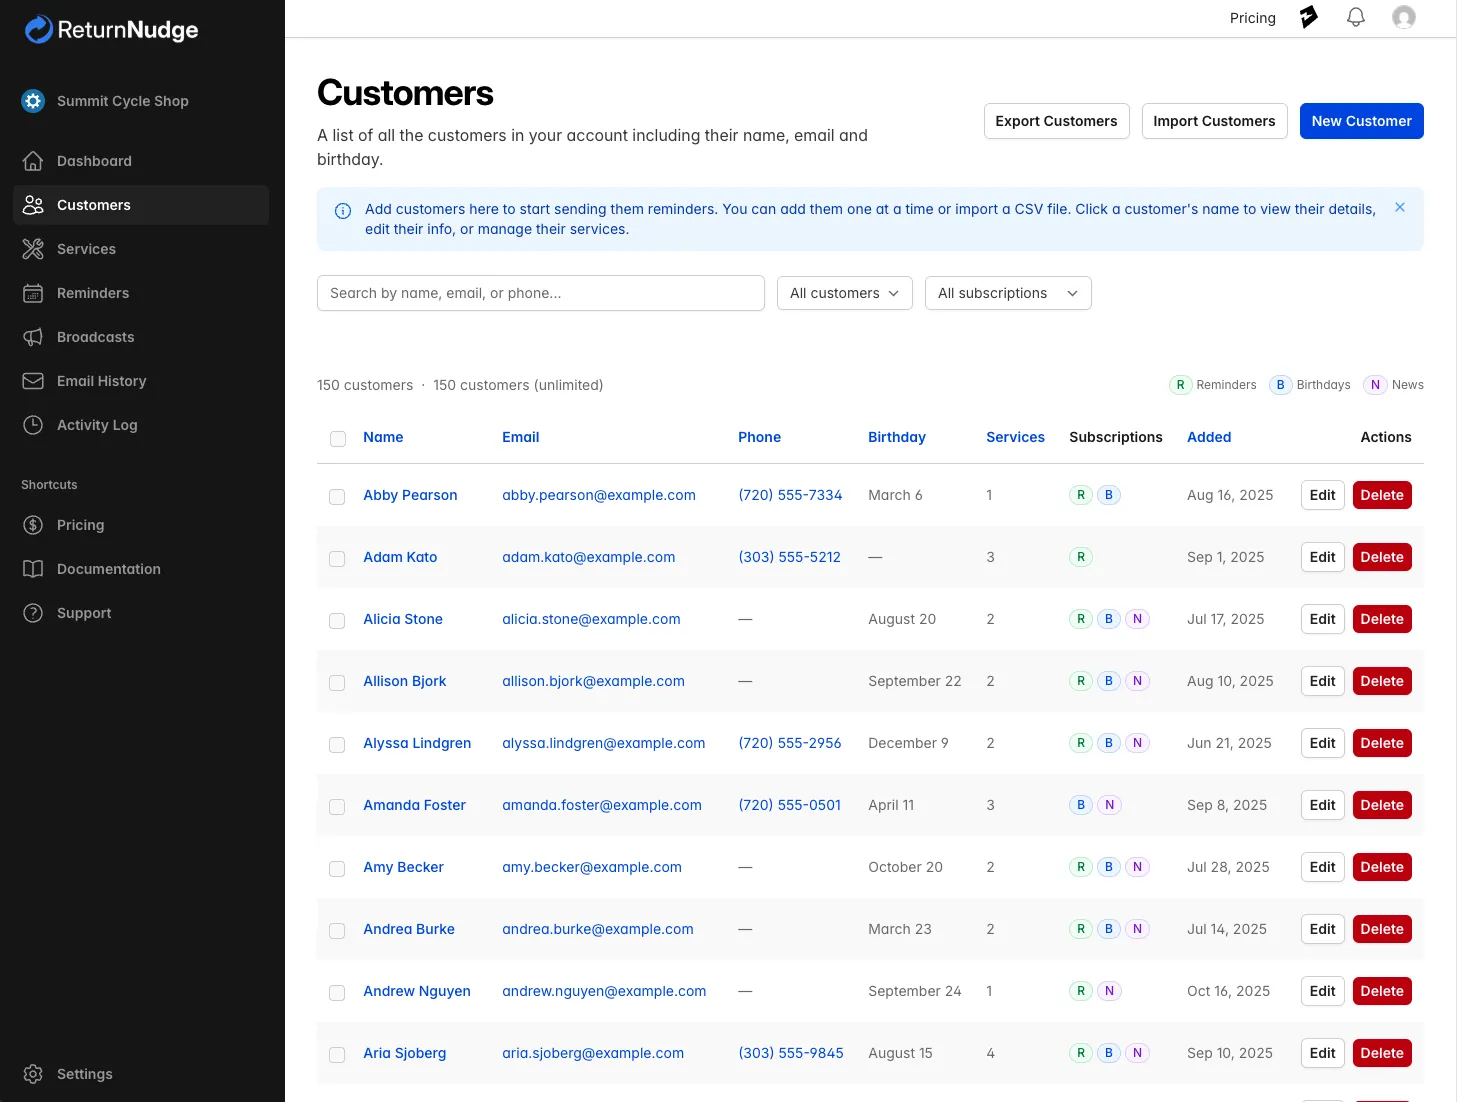The image size is (1457, 1102).
Task: Open Email History from the sidebar
Action: click(99, 381)
